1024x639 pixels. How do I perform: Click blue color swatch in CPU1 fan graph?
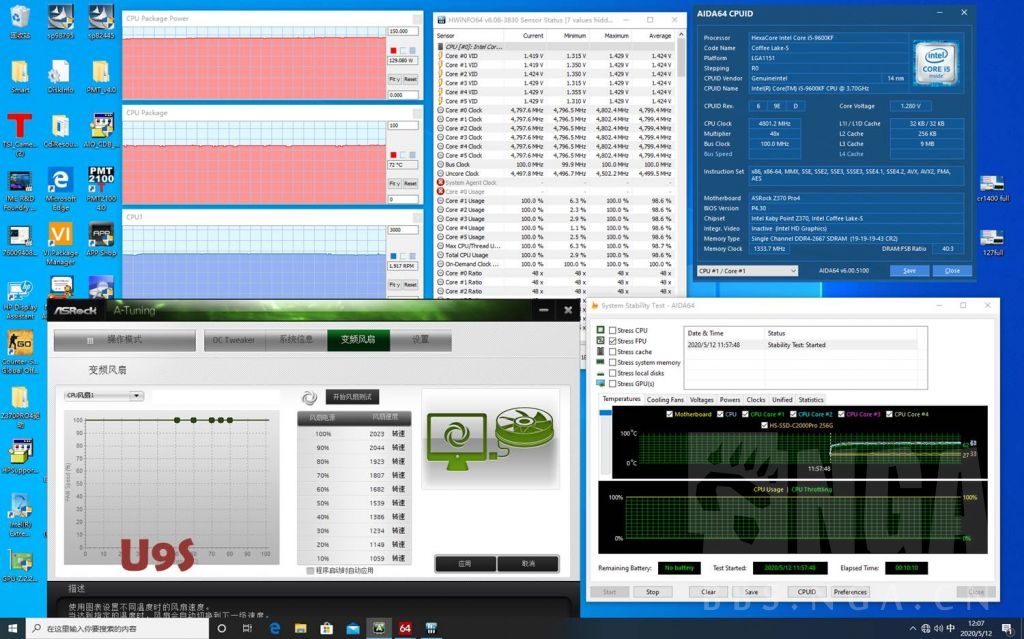(x=393, y=256)
